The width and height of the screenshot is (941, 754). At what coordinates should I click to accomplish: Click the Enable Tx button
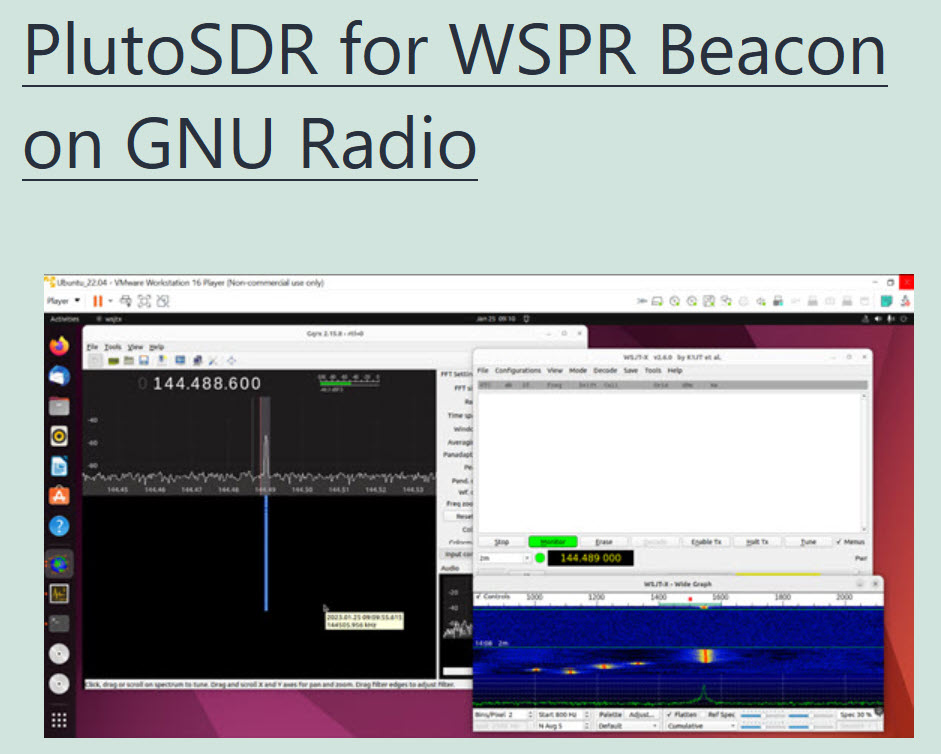click(707, 542)
